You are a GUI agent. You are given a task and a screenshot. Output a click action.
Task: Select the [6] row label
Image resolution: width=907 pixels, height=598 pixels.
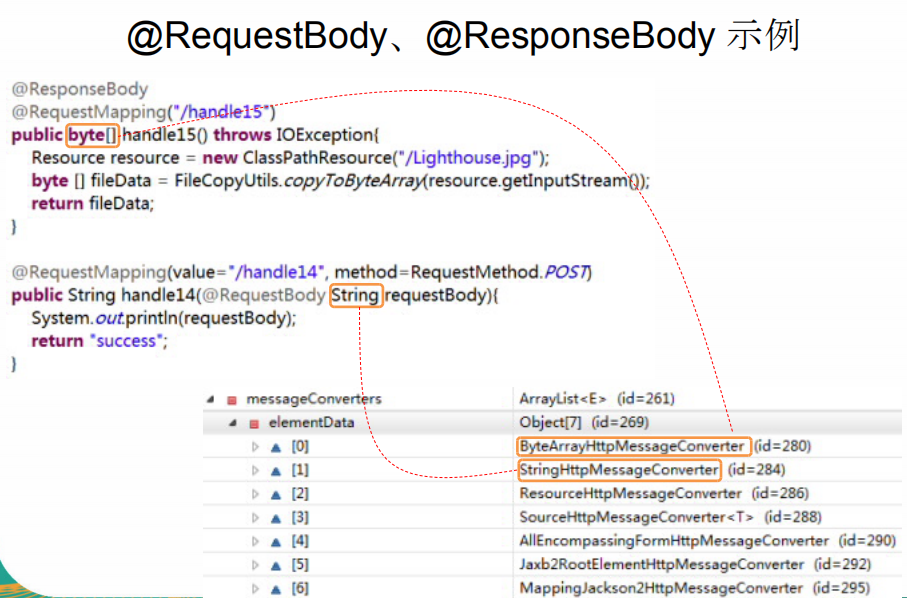pyautogui.click(x=300, y=589)
